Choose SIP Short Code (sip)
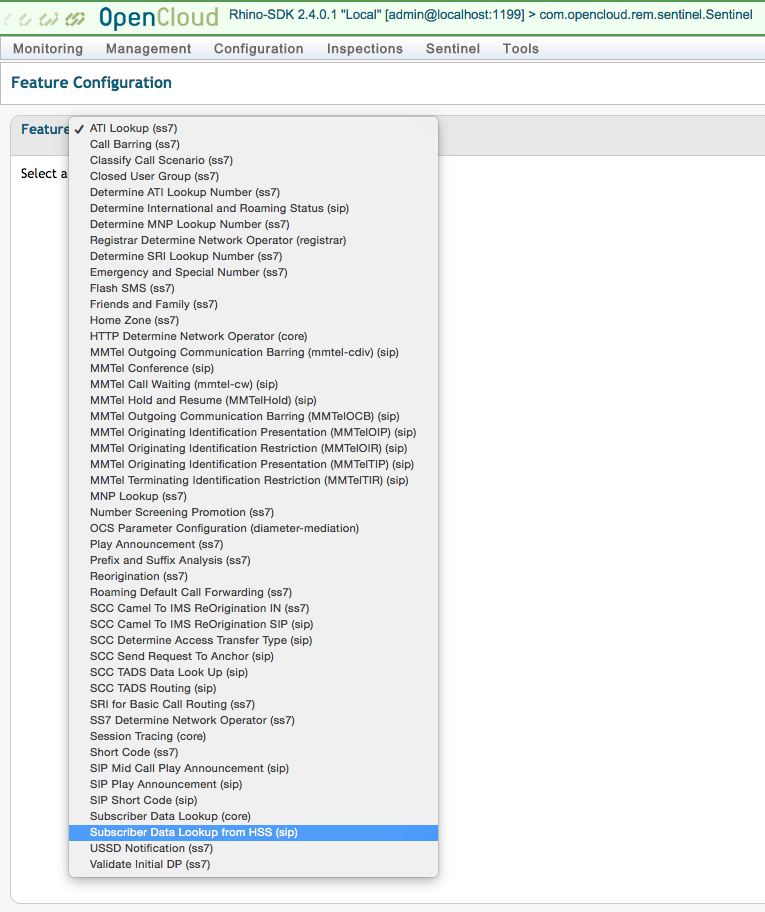The width and height of the screenshot is (765, 912). 143,800
